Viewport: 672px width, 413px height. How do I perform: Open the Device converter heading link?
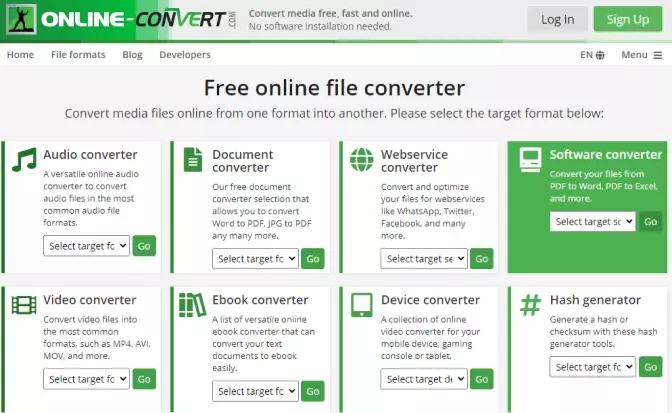coord(430,300)
